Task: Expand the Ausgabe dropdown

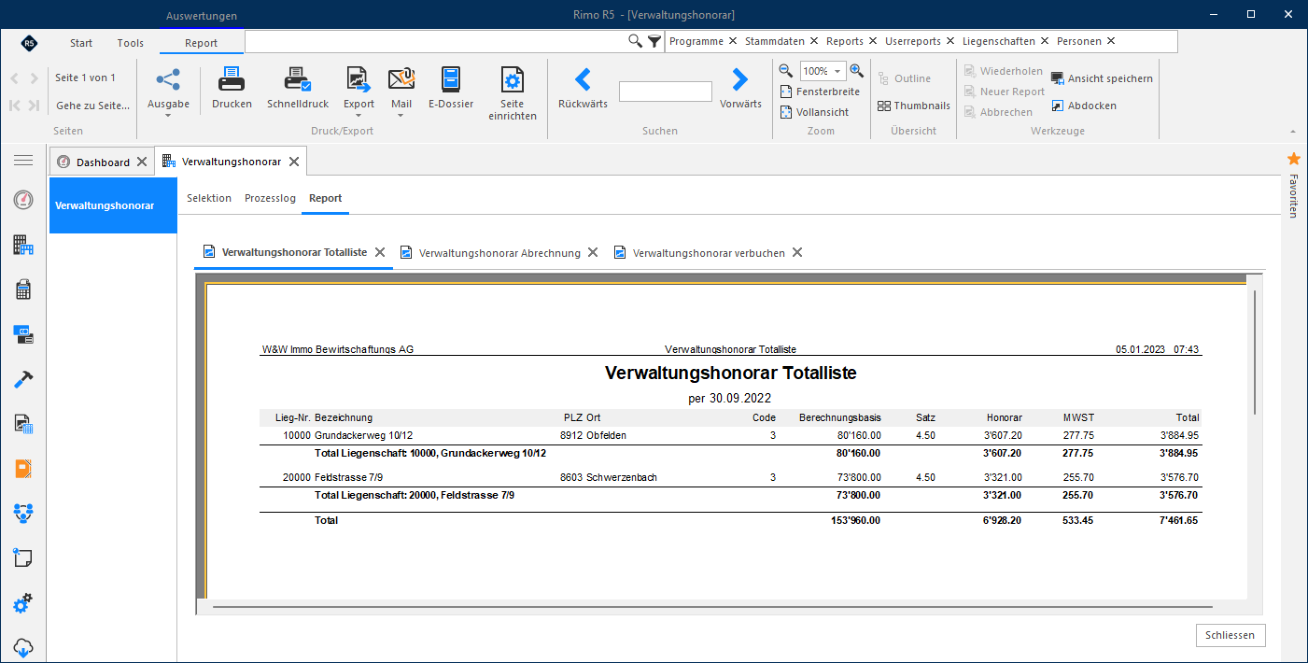Action: click(168, 115)
